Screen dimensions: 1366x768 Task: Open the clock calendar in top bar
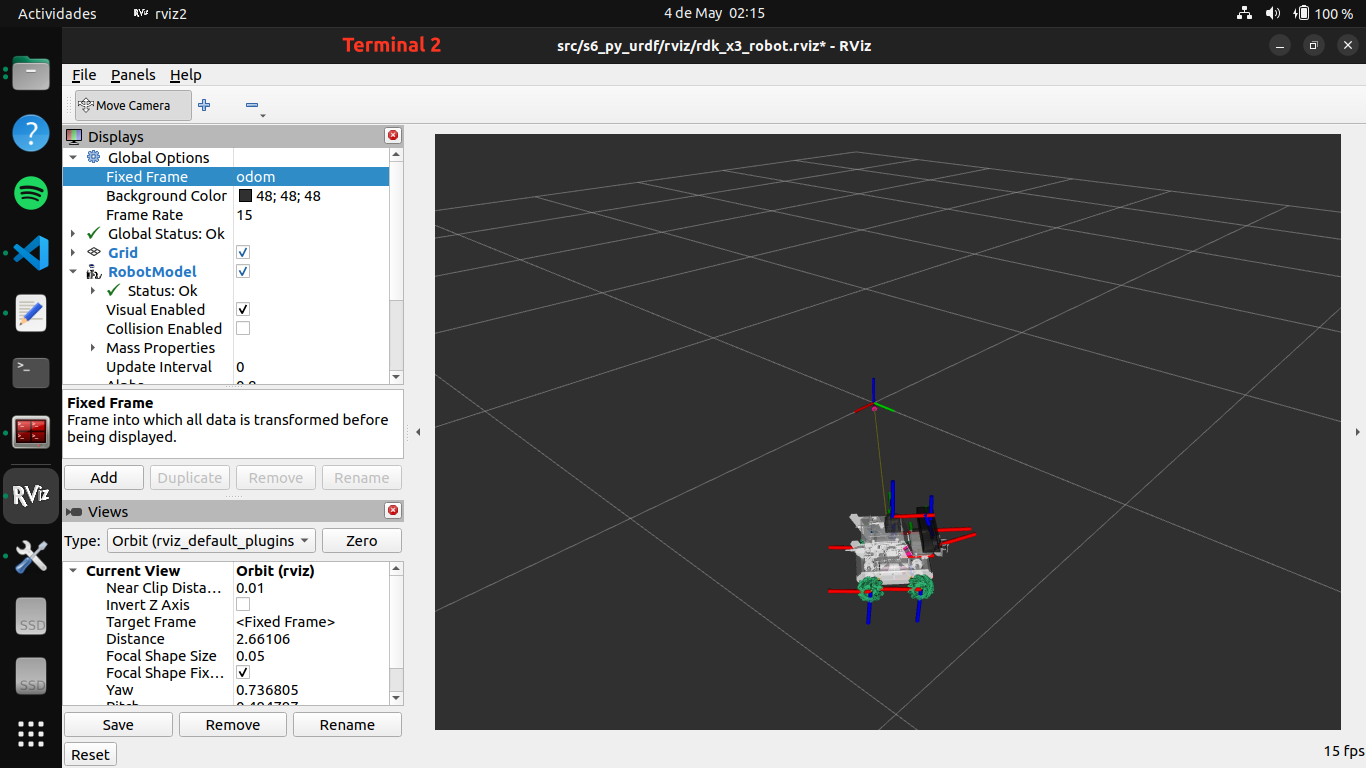click(x=714, y=13)
